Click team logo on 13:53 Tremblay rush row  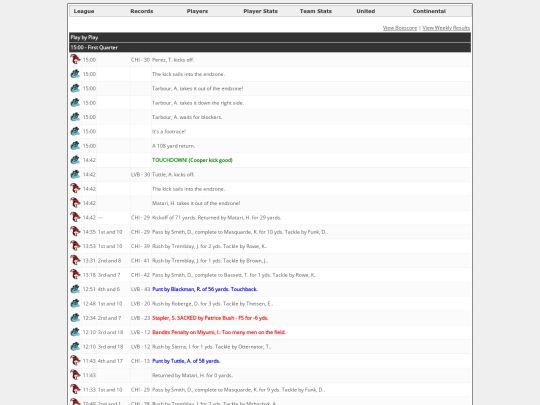[x=75, y=246]
